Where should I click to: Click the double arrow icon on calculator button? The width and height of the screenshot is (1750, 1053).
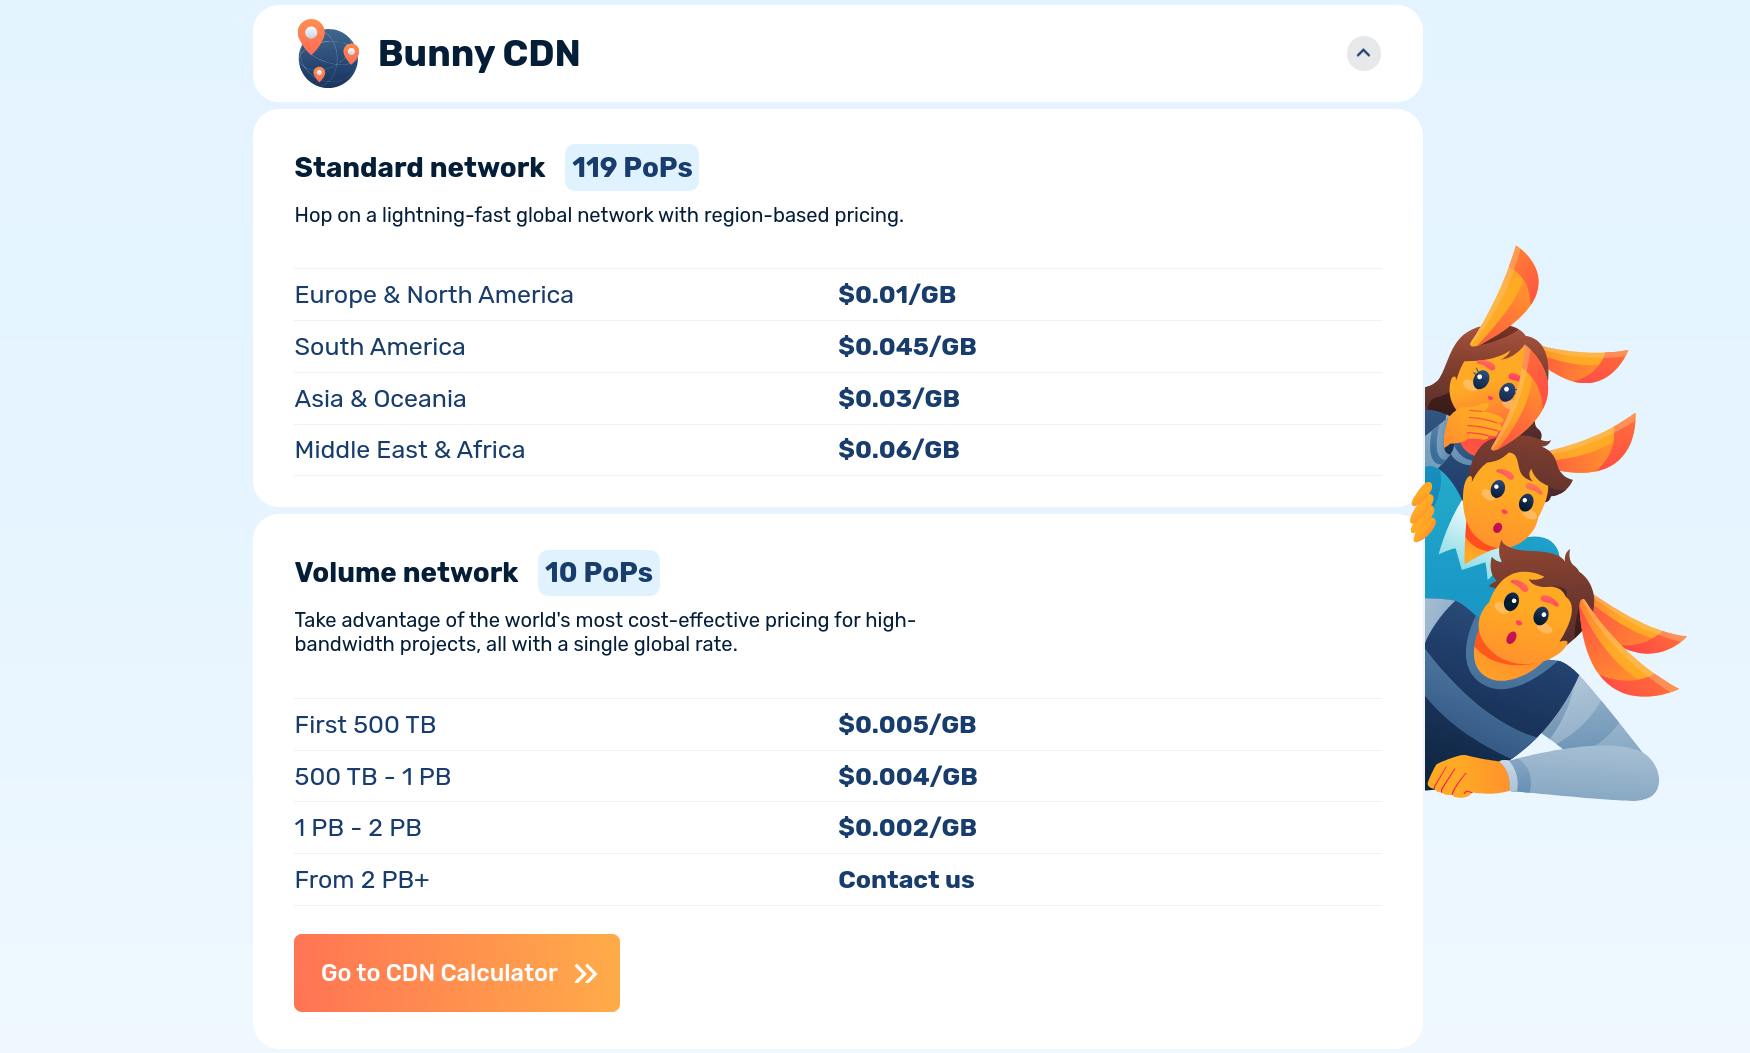[586, 974]
